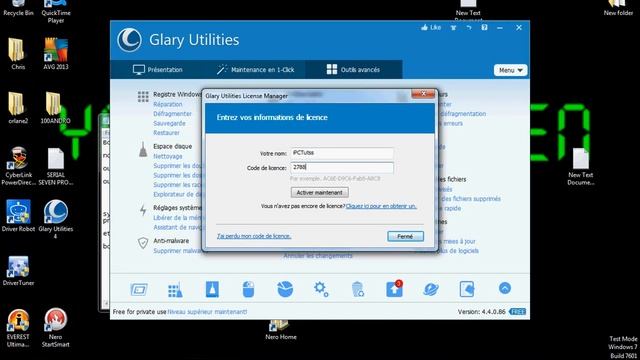Select the Driver Robot desktop icon
Screen dimensions: 640x360
pos(18,216)
